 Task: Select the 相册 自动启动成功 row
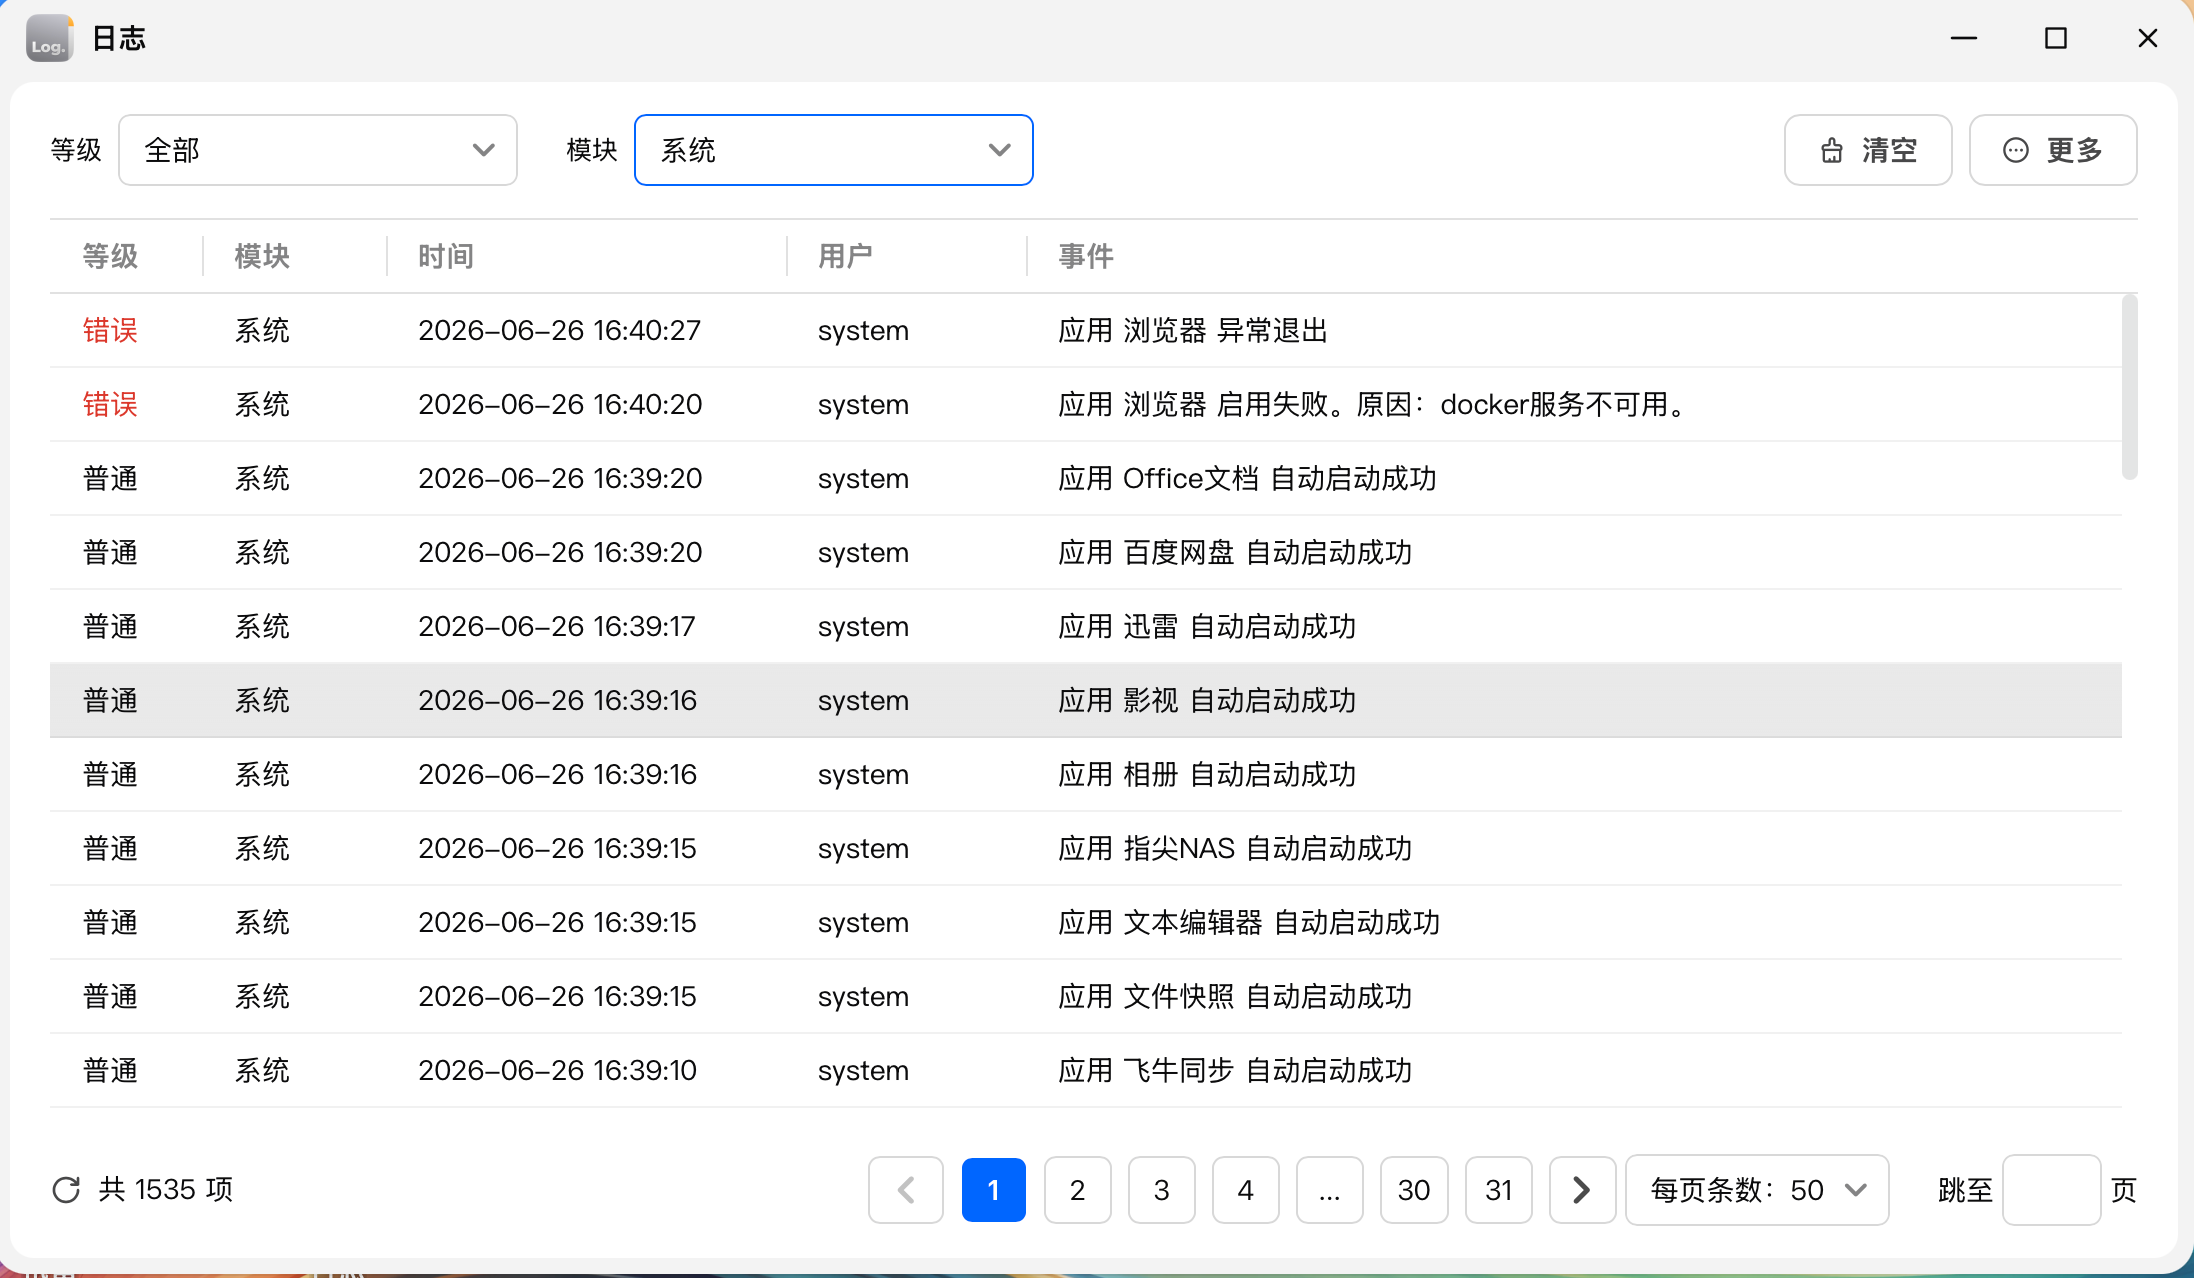pos(1086,774)
